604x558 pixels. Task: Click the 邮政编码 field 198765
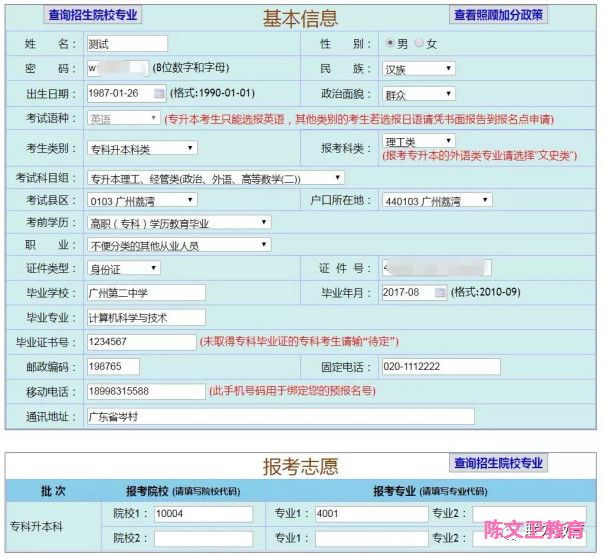coord(113,366)
